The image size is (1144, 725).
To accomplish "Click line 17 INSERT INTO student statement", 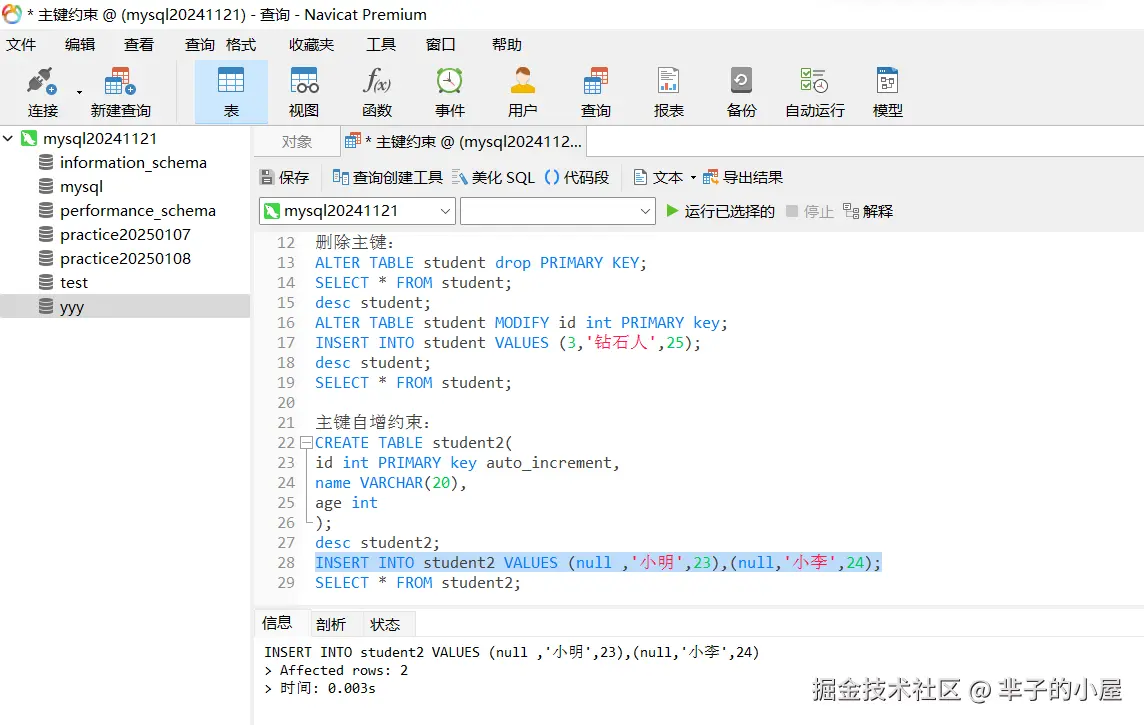I will click(508, 343).
